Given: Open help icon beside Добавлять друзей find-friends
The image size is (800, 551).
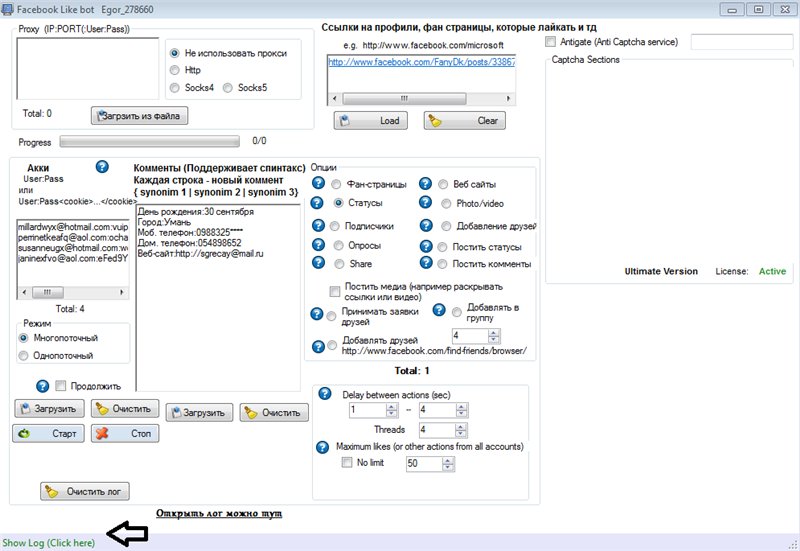Looking at the screenshot, I should click(x=318, y=346).
